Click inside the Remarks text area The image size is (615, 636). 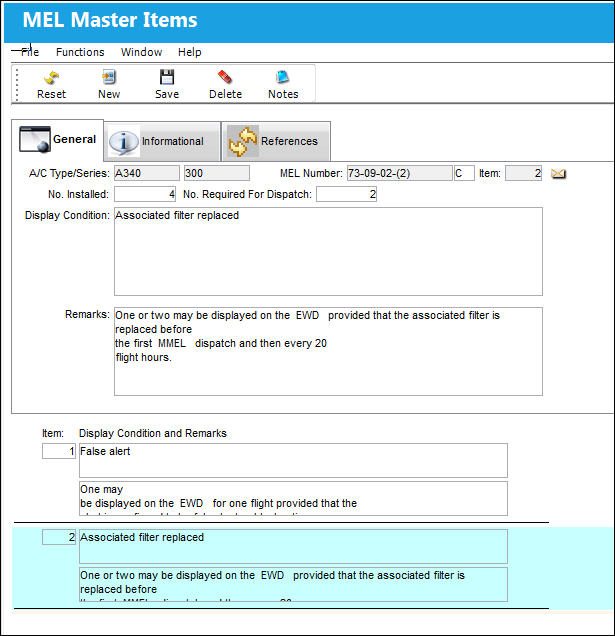(x=328, y=351)
